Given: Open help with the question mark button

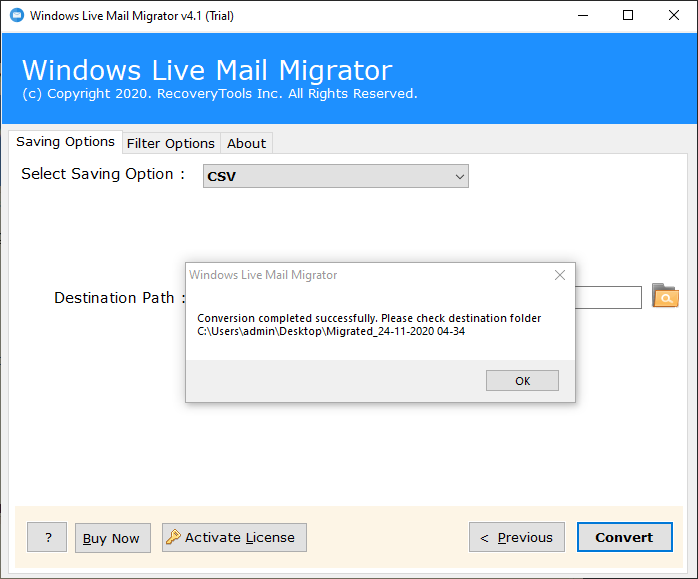Looking at the screenshot, I should coord(47,537).
